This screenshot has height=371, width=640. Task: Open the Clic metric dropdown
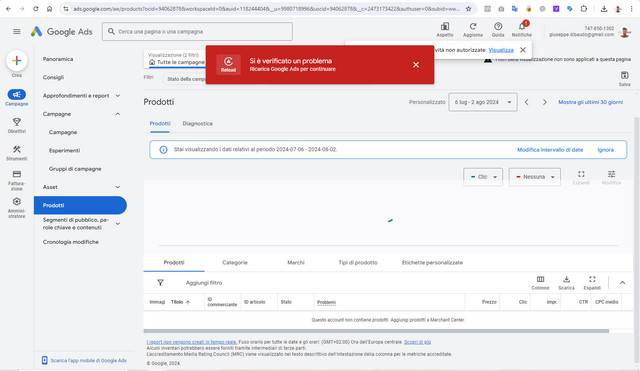tap(483, 177)
